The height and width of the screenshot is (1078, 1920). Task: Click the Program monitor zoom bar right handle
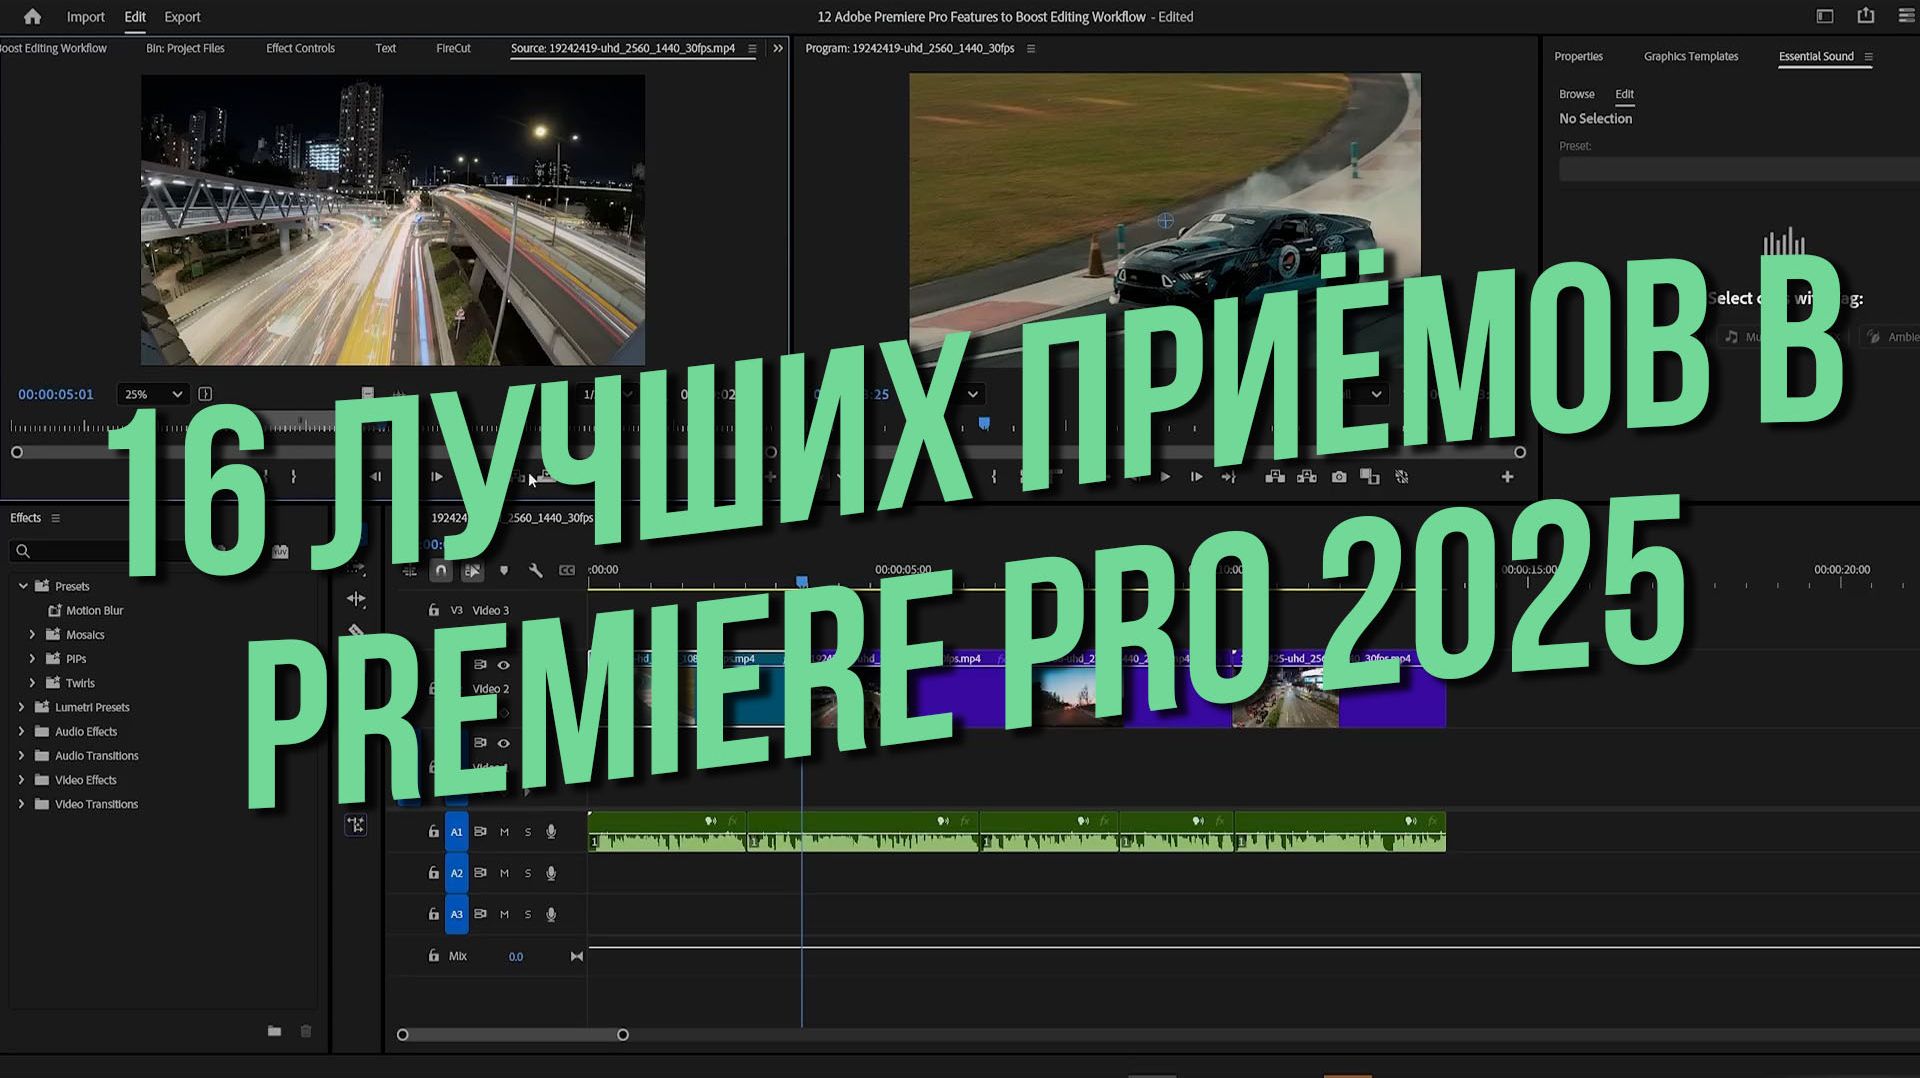1520,452
